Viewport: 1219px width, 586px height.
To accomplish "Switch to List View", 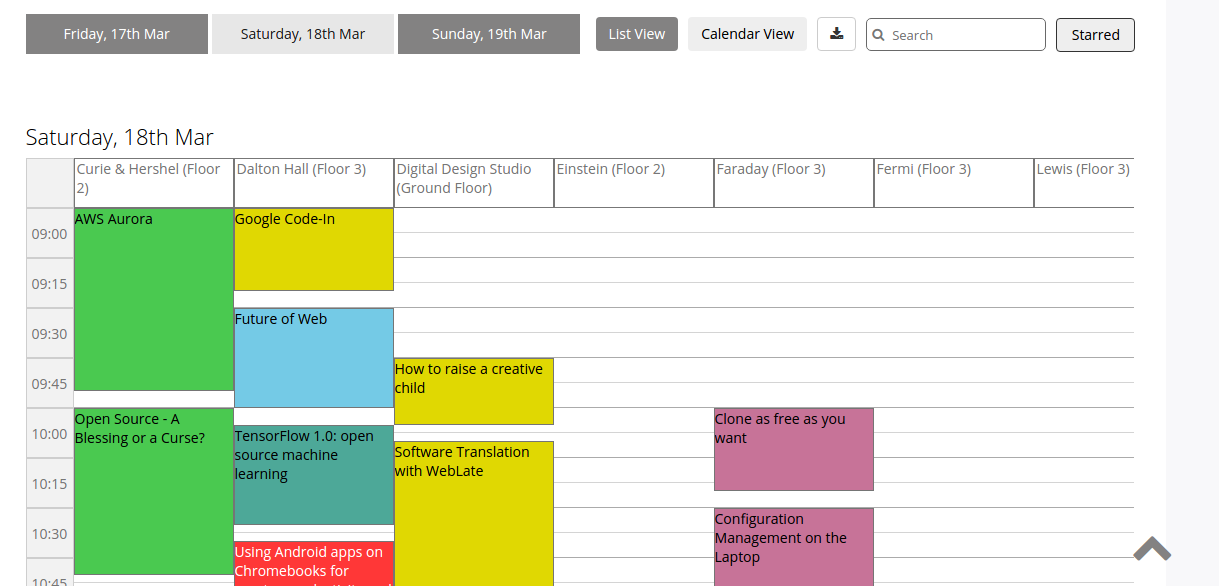I will coord(637,34).
